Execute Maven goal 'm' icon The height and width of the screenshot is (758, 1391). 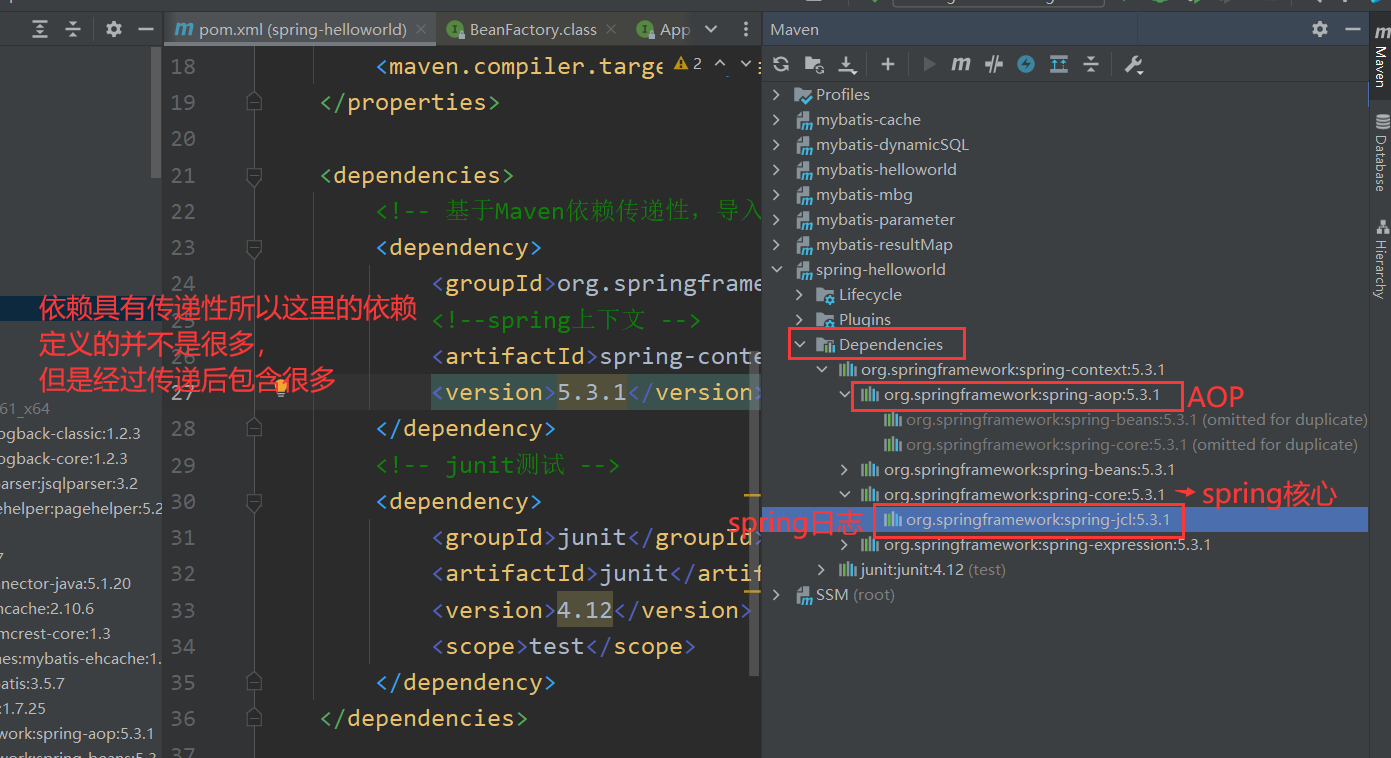coord(960,64)
